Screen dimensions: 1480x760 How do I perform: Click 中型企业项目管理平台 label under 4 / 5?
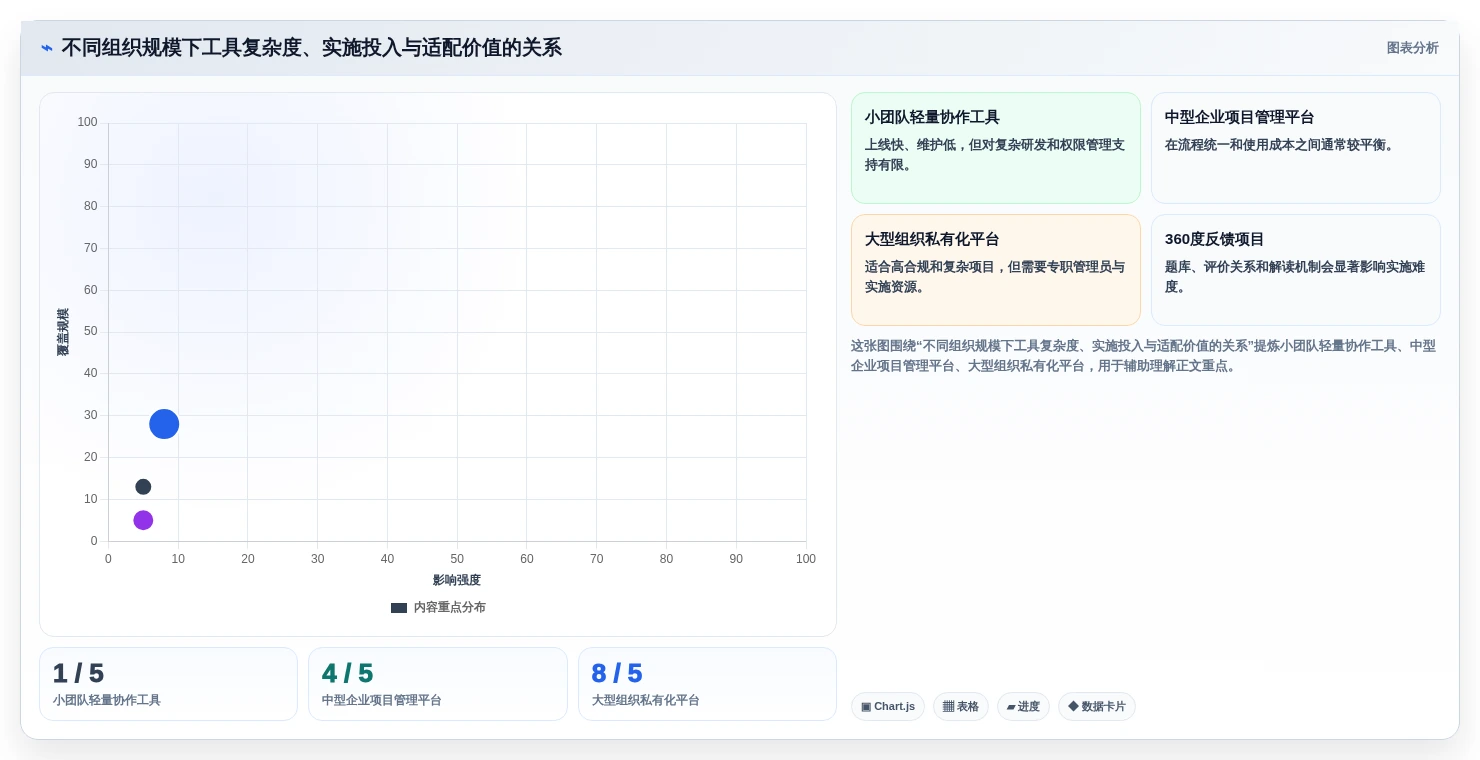pos(382,700)
